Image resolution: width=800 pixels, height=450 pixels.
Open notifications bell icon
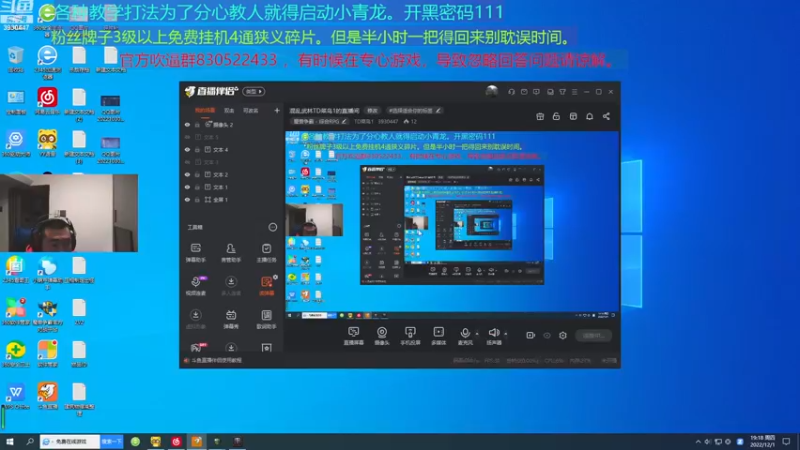point(589,116)
